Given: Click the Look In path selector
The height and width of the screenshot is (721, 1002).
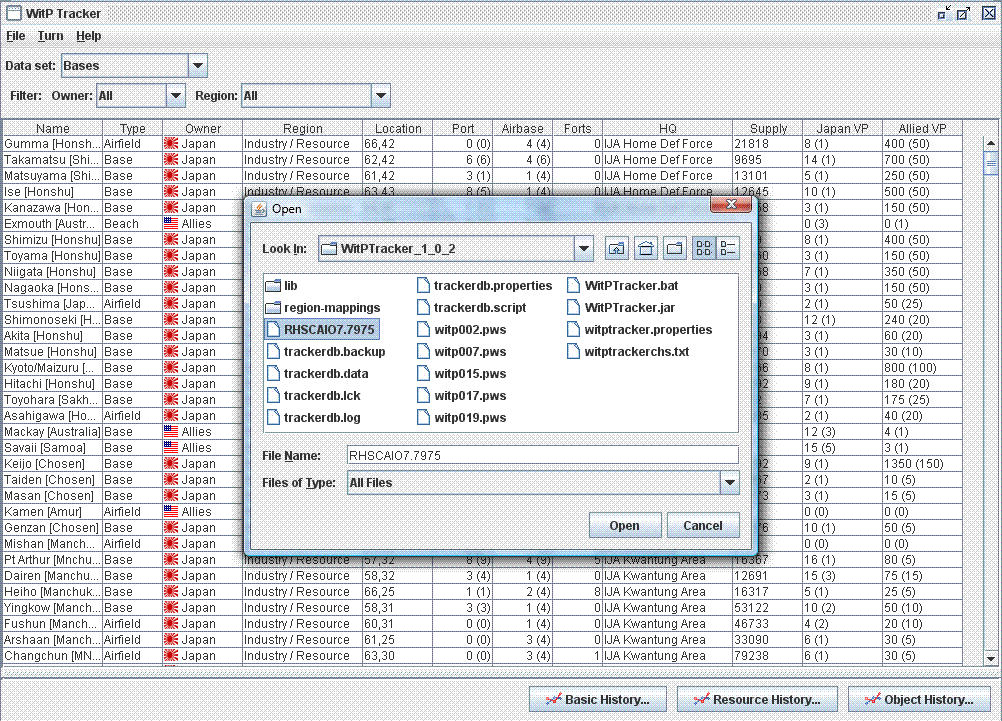Looking at the screenshot, I should (583, 248).
